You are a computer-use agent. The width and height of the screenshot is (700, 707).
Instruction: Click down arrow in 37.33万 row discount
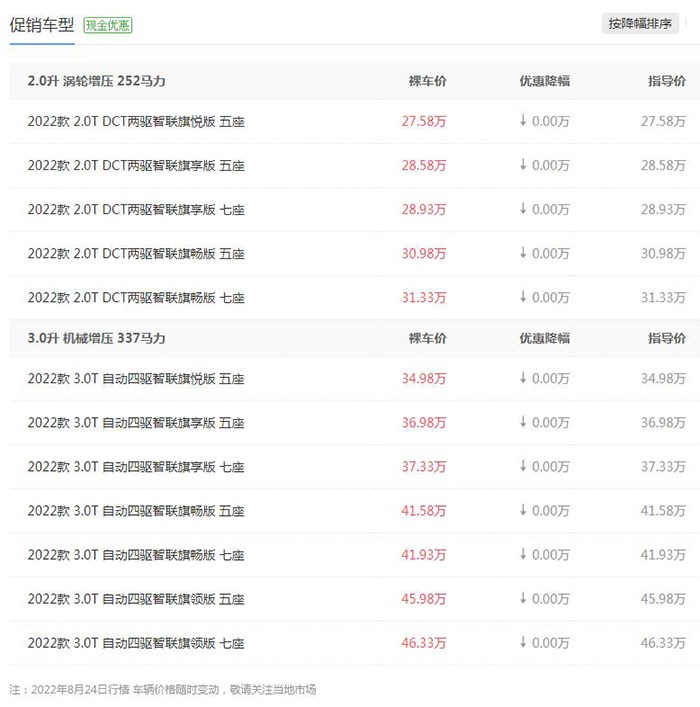pos(523,465)
